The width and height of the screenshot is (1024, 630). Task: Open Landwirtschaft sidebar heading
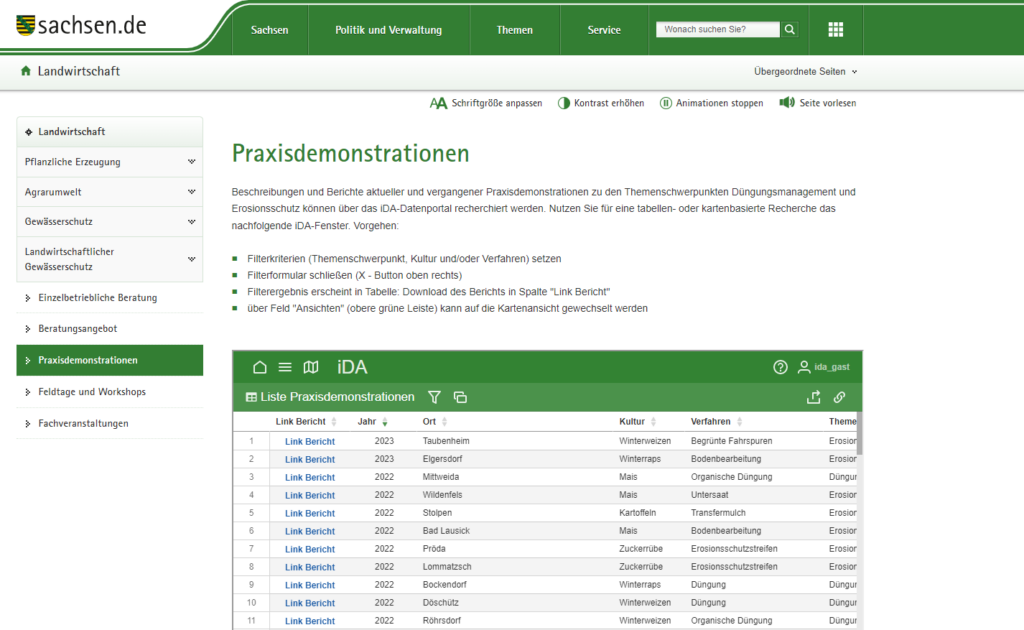tap(110, 132)
